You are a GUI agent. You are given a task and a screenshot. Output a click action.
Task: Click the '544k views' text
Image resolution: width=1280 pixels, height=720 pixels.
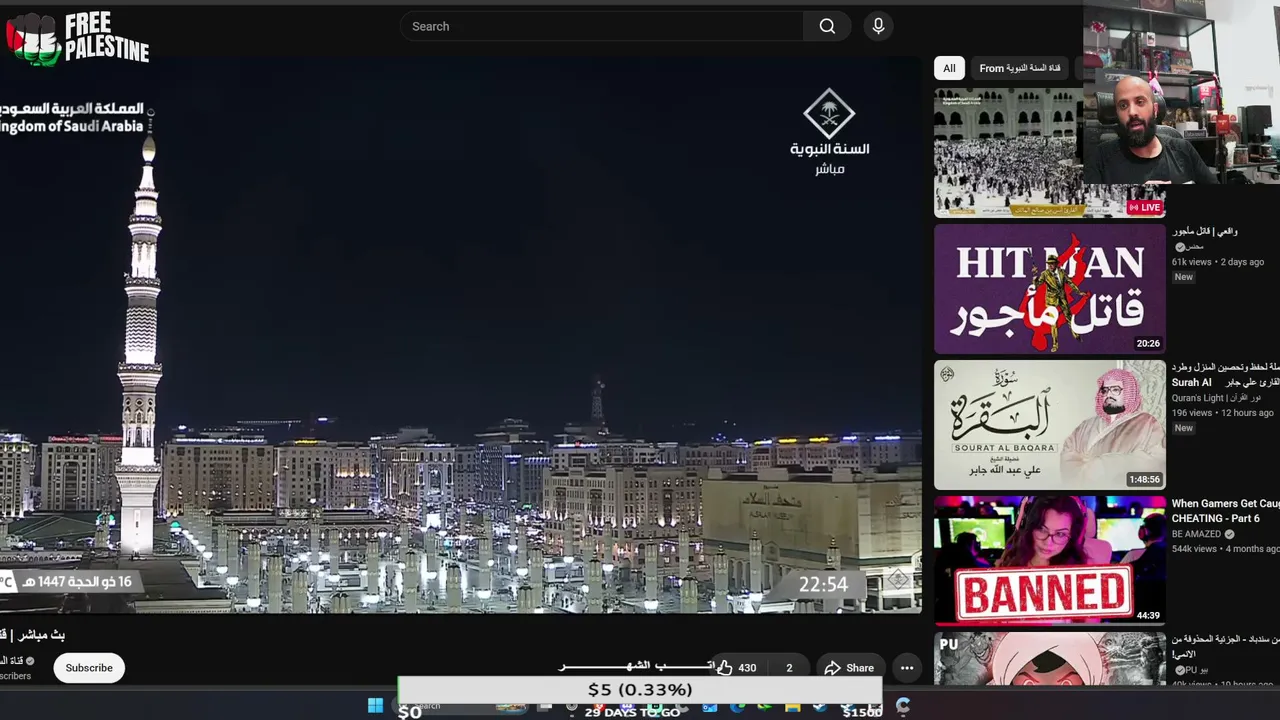click(1194, 549)
